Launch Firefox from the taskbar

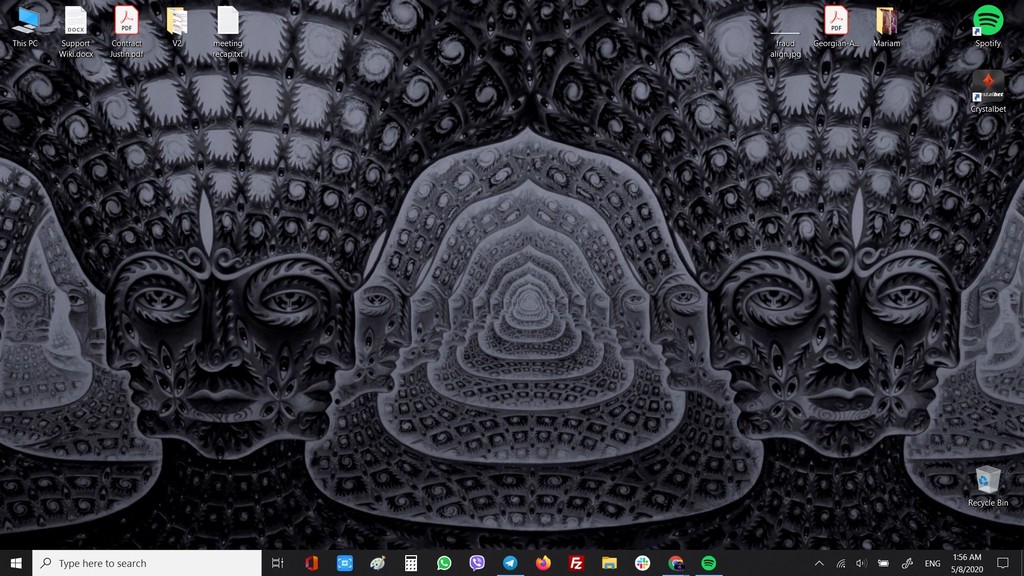543,563
